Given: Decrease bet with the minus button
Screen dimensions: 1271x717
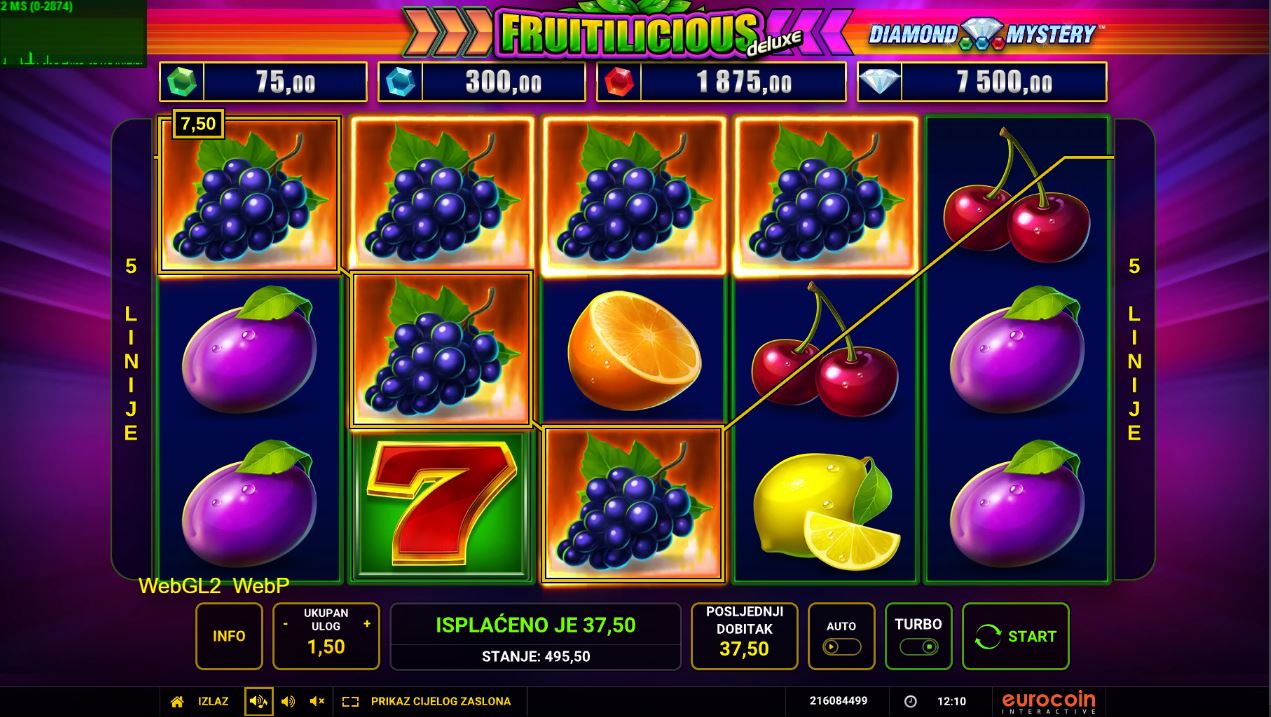Looking at the screenshot, I should (x=286, y=624).
